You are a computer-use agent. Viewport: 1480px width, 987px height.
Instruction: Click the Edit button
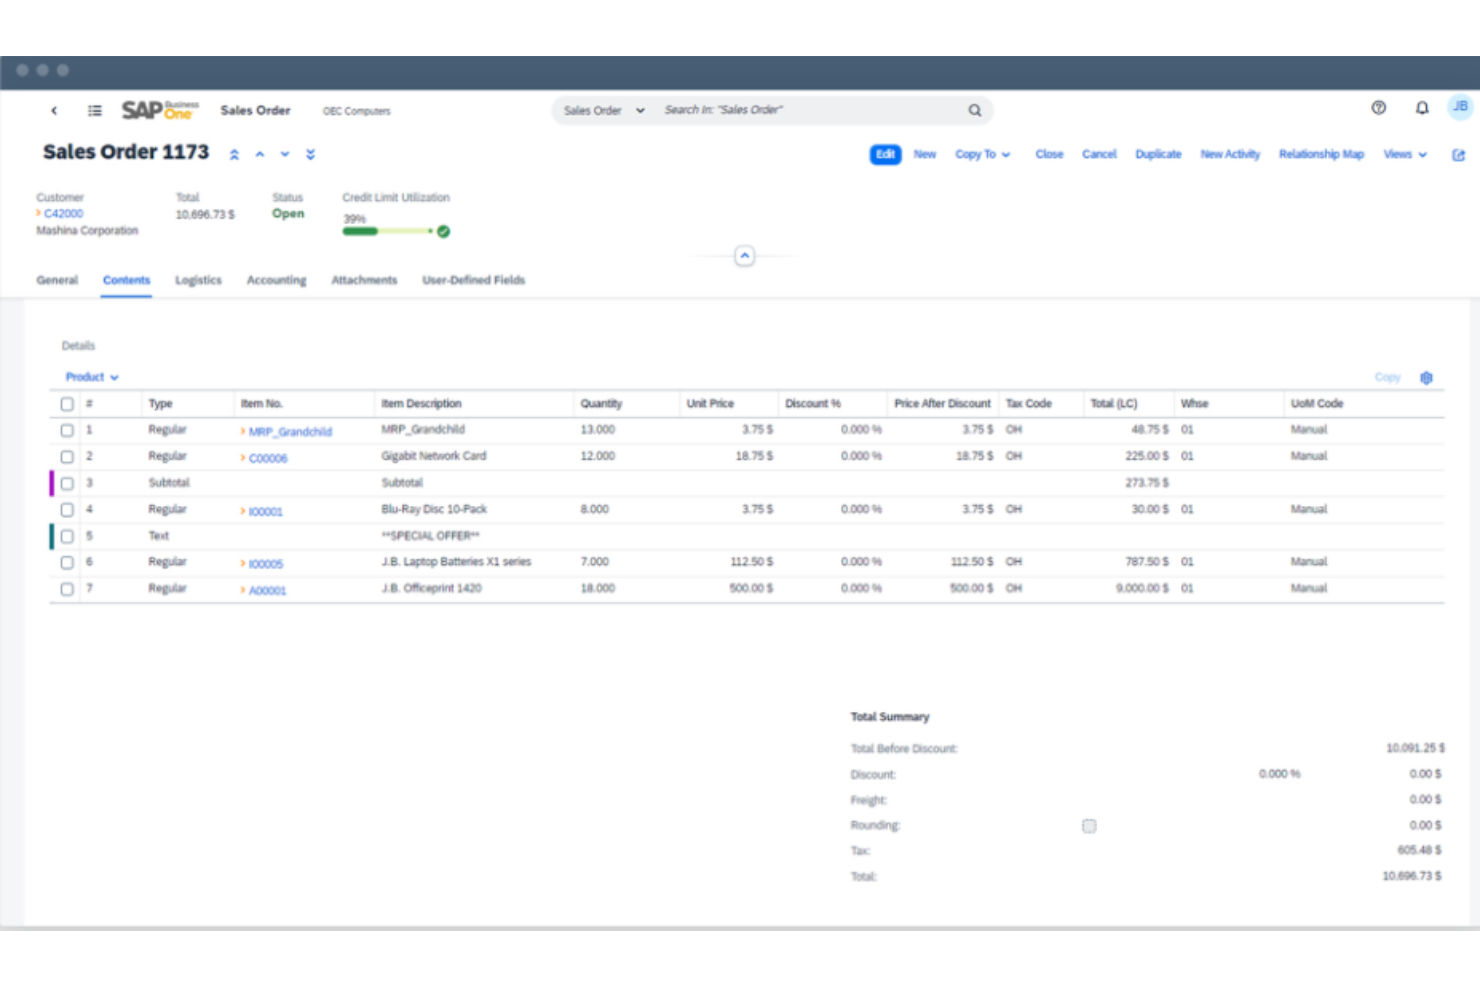coord(884,154)
